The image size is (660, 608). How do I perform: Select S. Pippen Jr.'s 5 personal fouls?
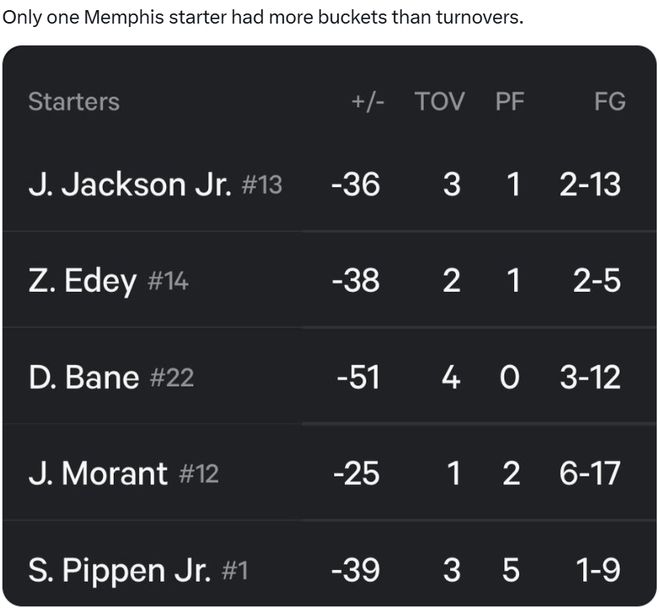click(x=511, y=570)
